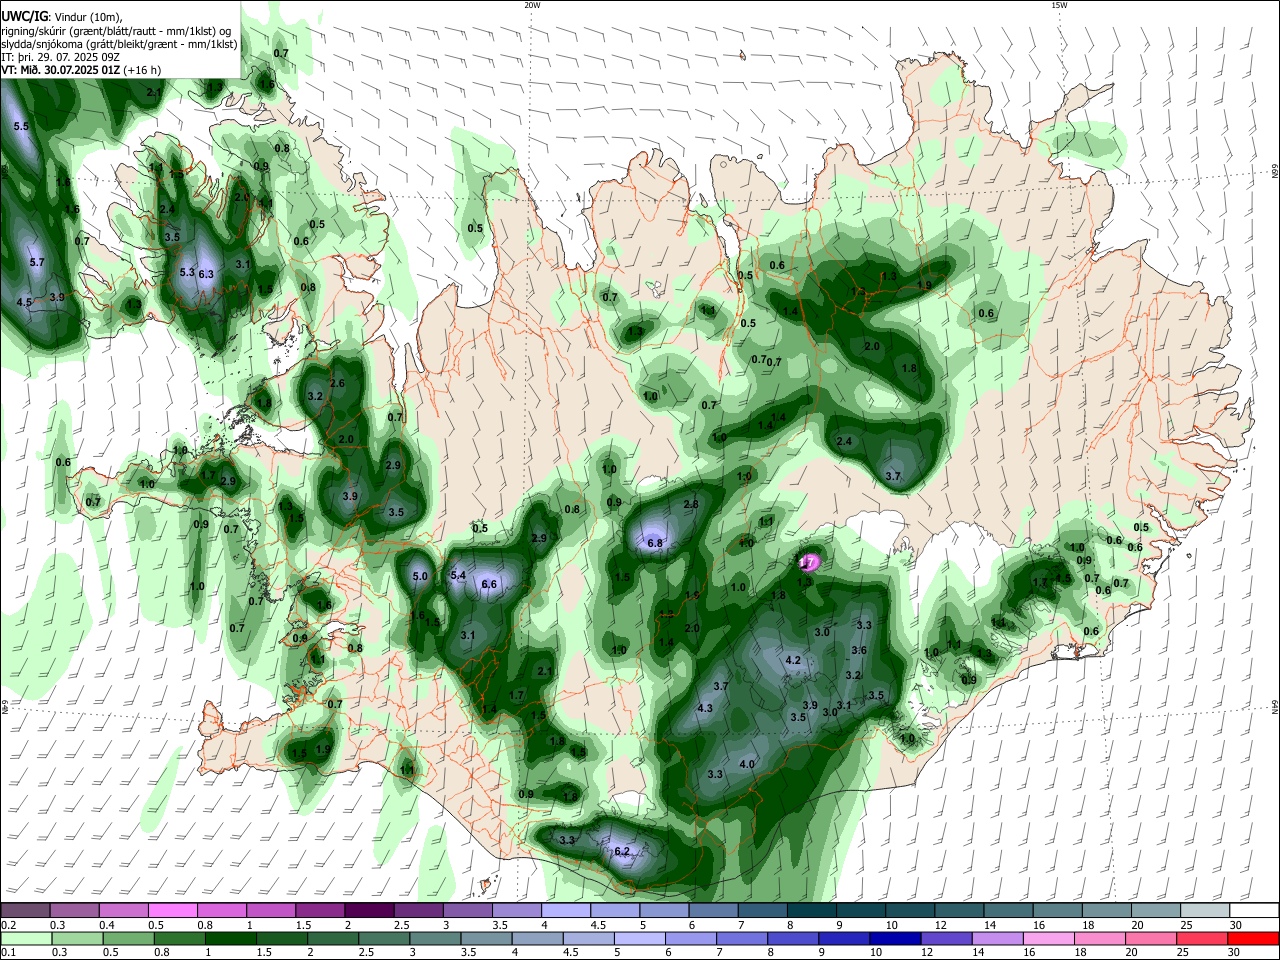The image size is (1280, 960).
Task: Click the 6.2 value off the south coast
Action: [622, 852]
